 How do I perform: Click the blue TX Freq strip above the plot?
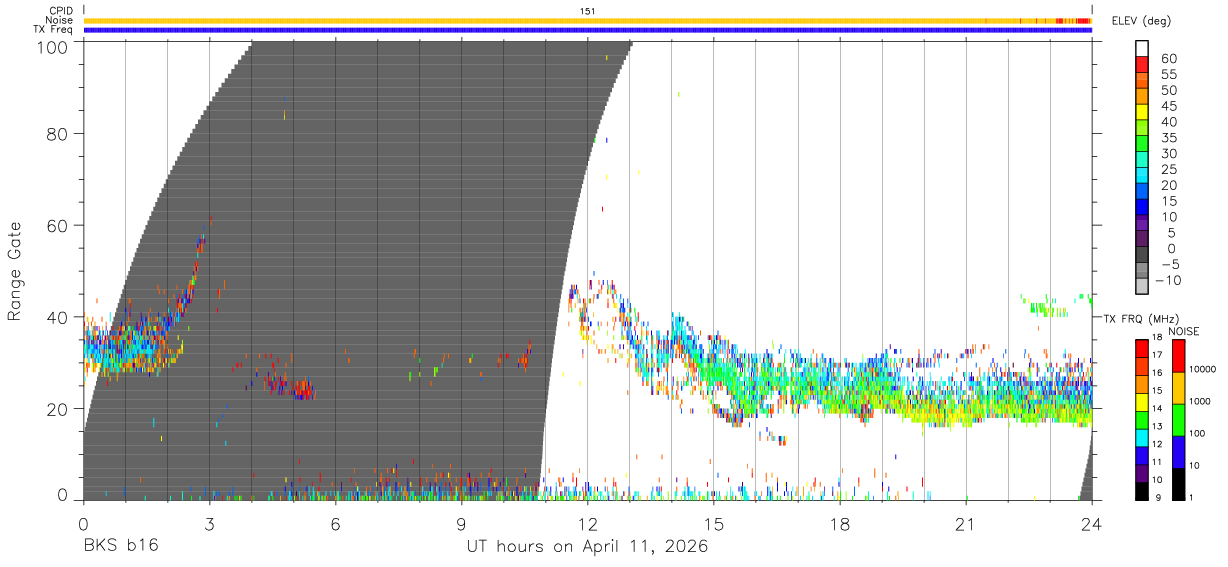click(x=587, y=30)
